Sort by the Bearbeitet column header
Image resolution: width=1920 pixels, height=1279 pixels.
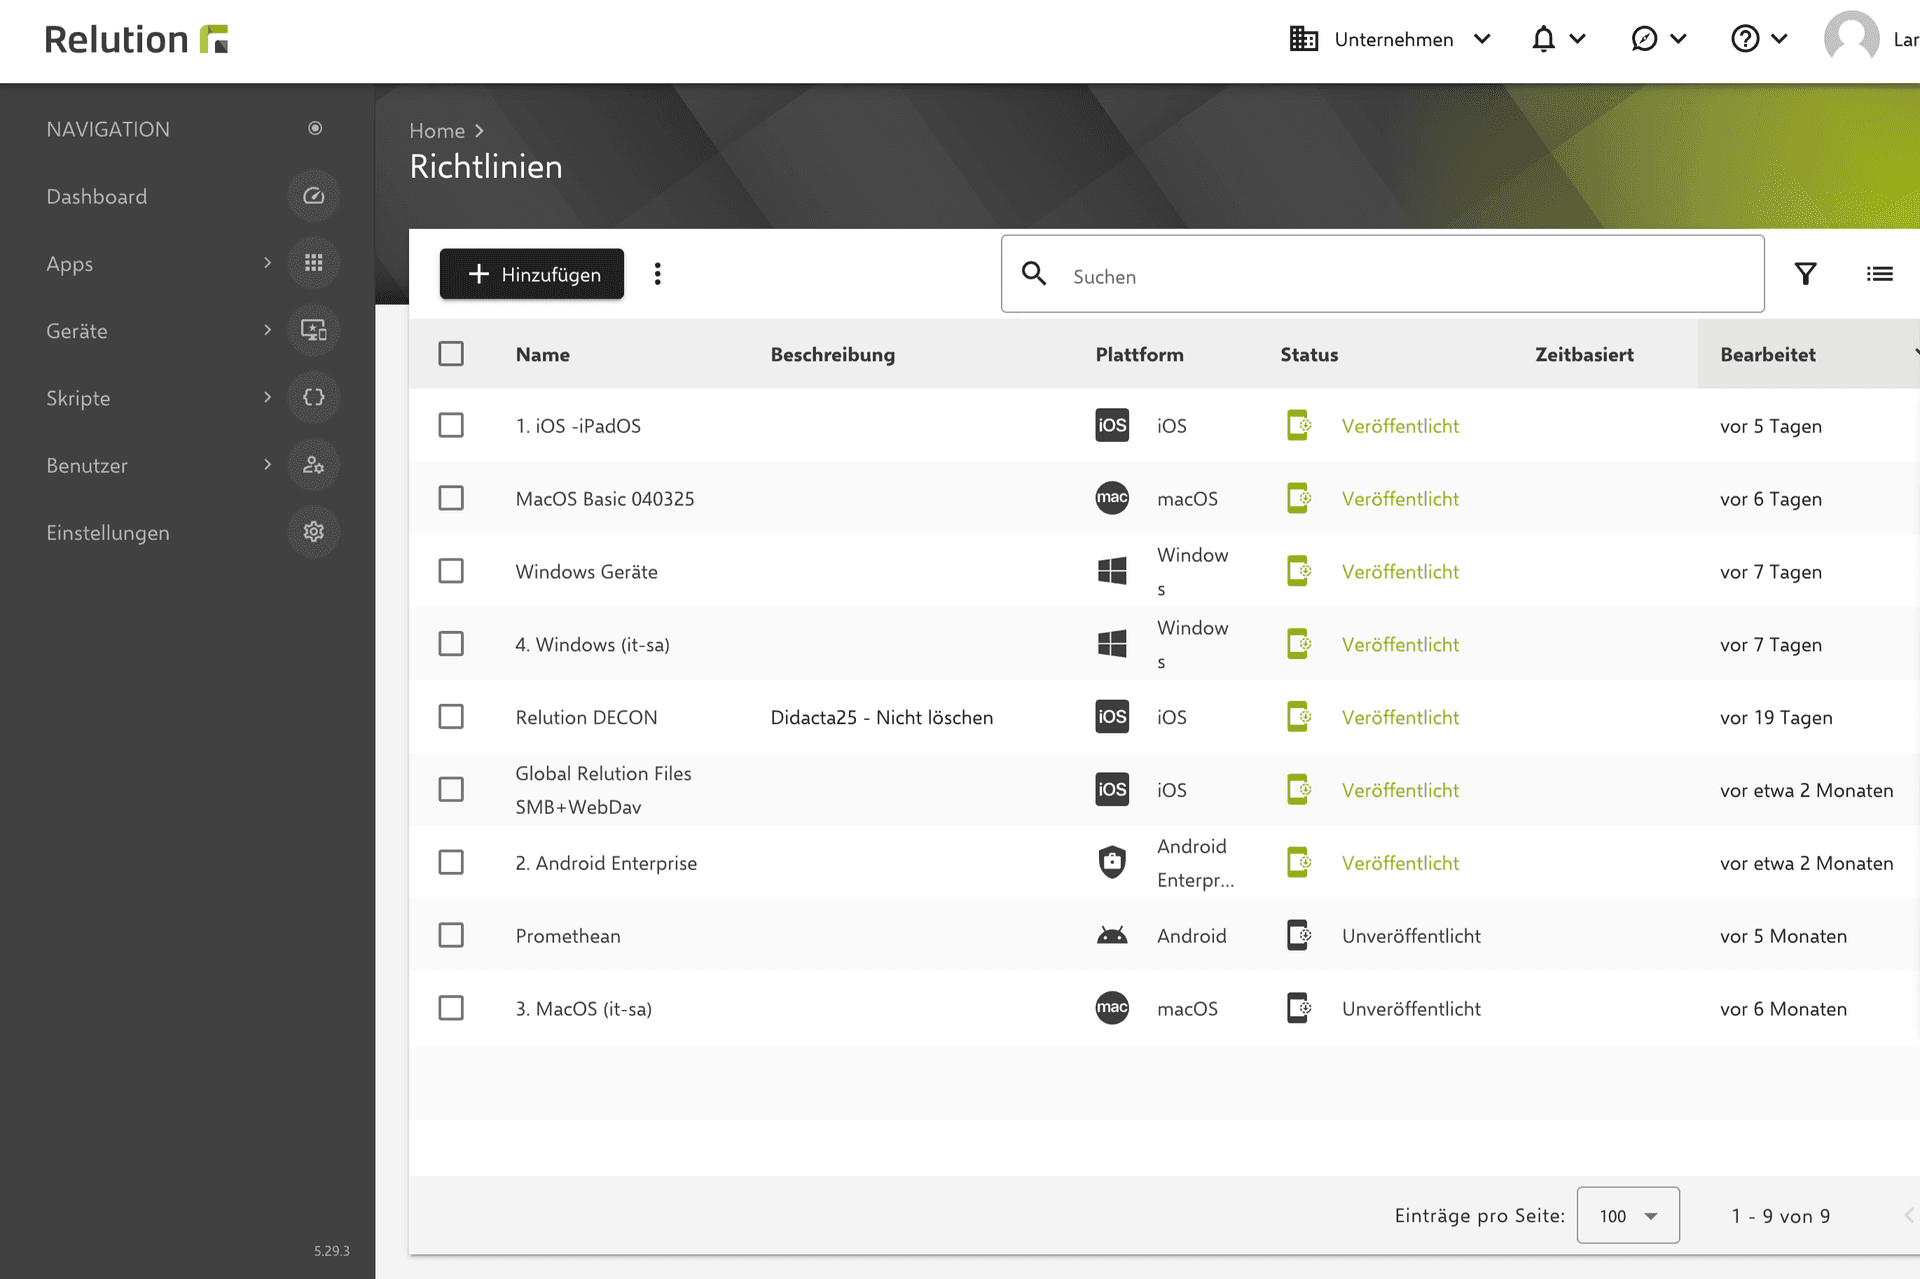tap(1767, 354)
